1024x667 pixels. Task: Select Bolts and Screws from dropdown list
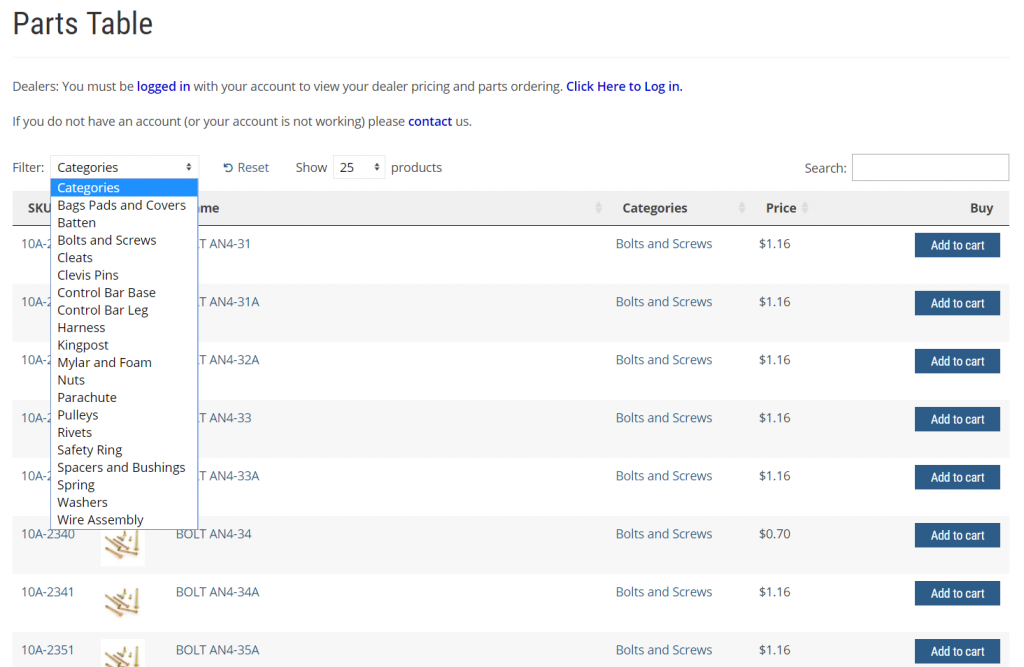point(107,240)
